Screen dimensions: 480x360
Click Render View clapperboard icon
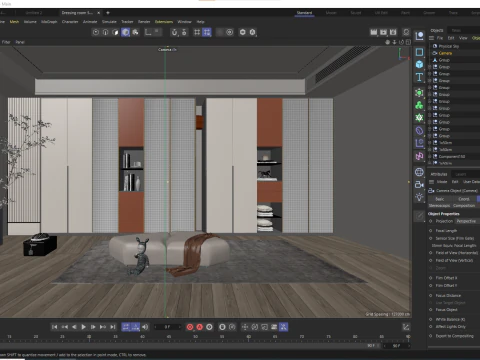coord(374,32)
